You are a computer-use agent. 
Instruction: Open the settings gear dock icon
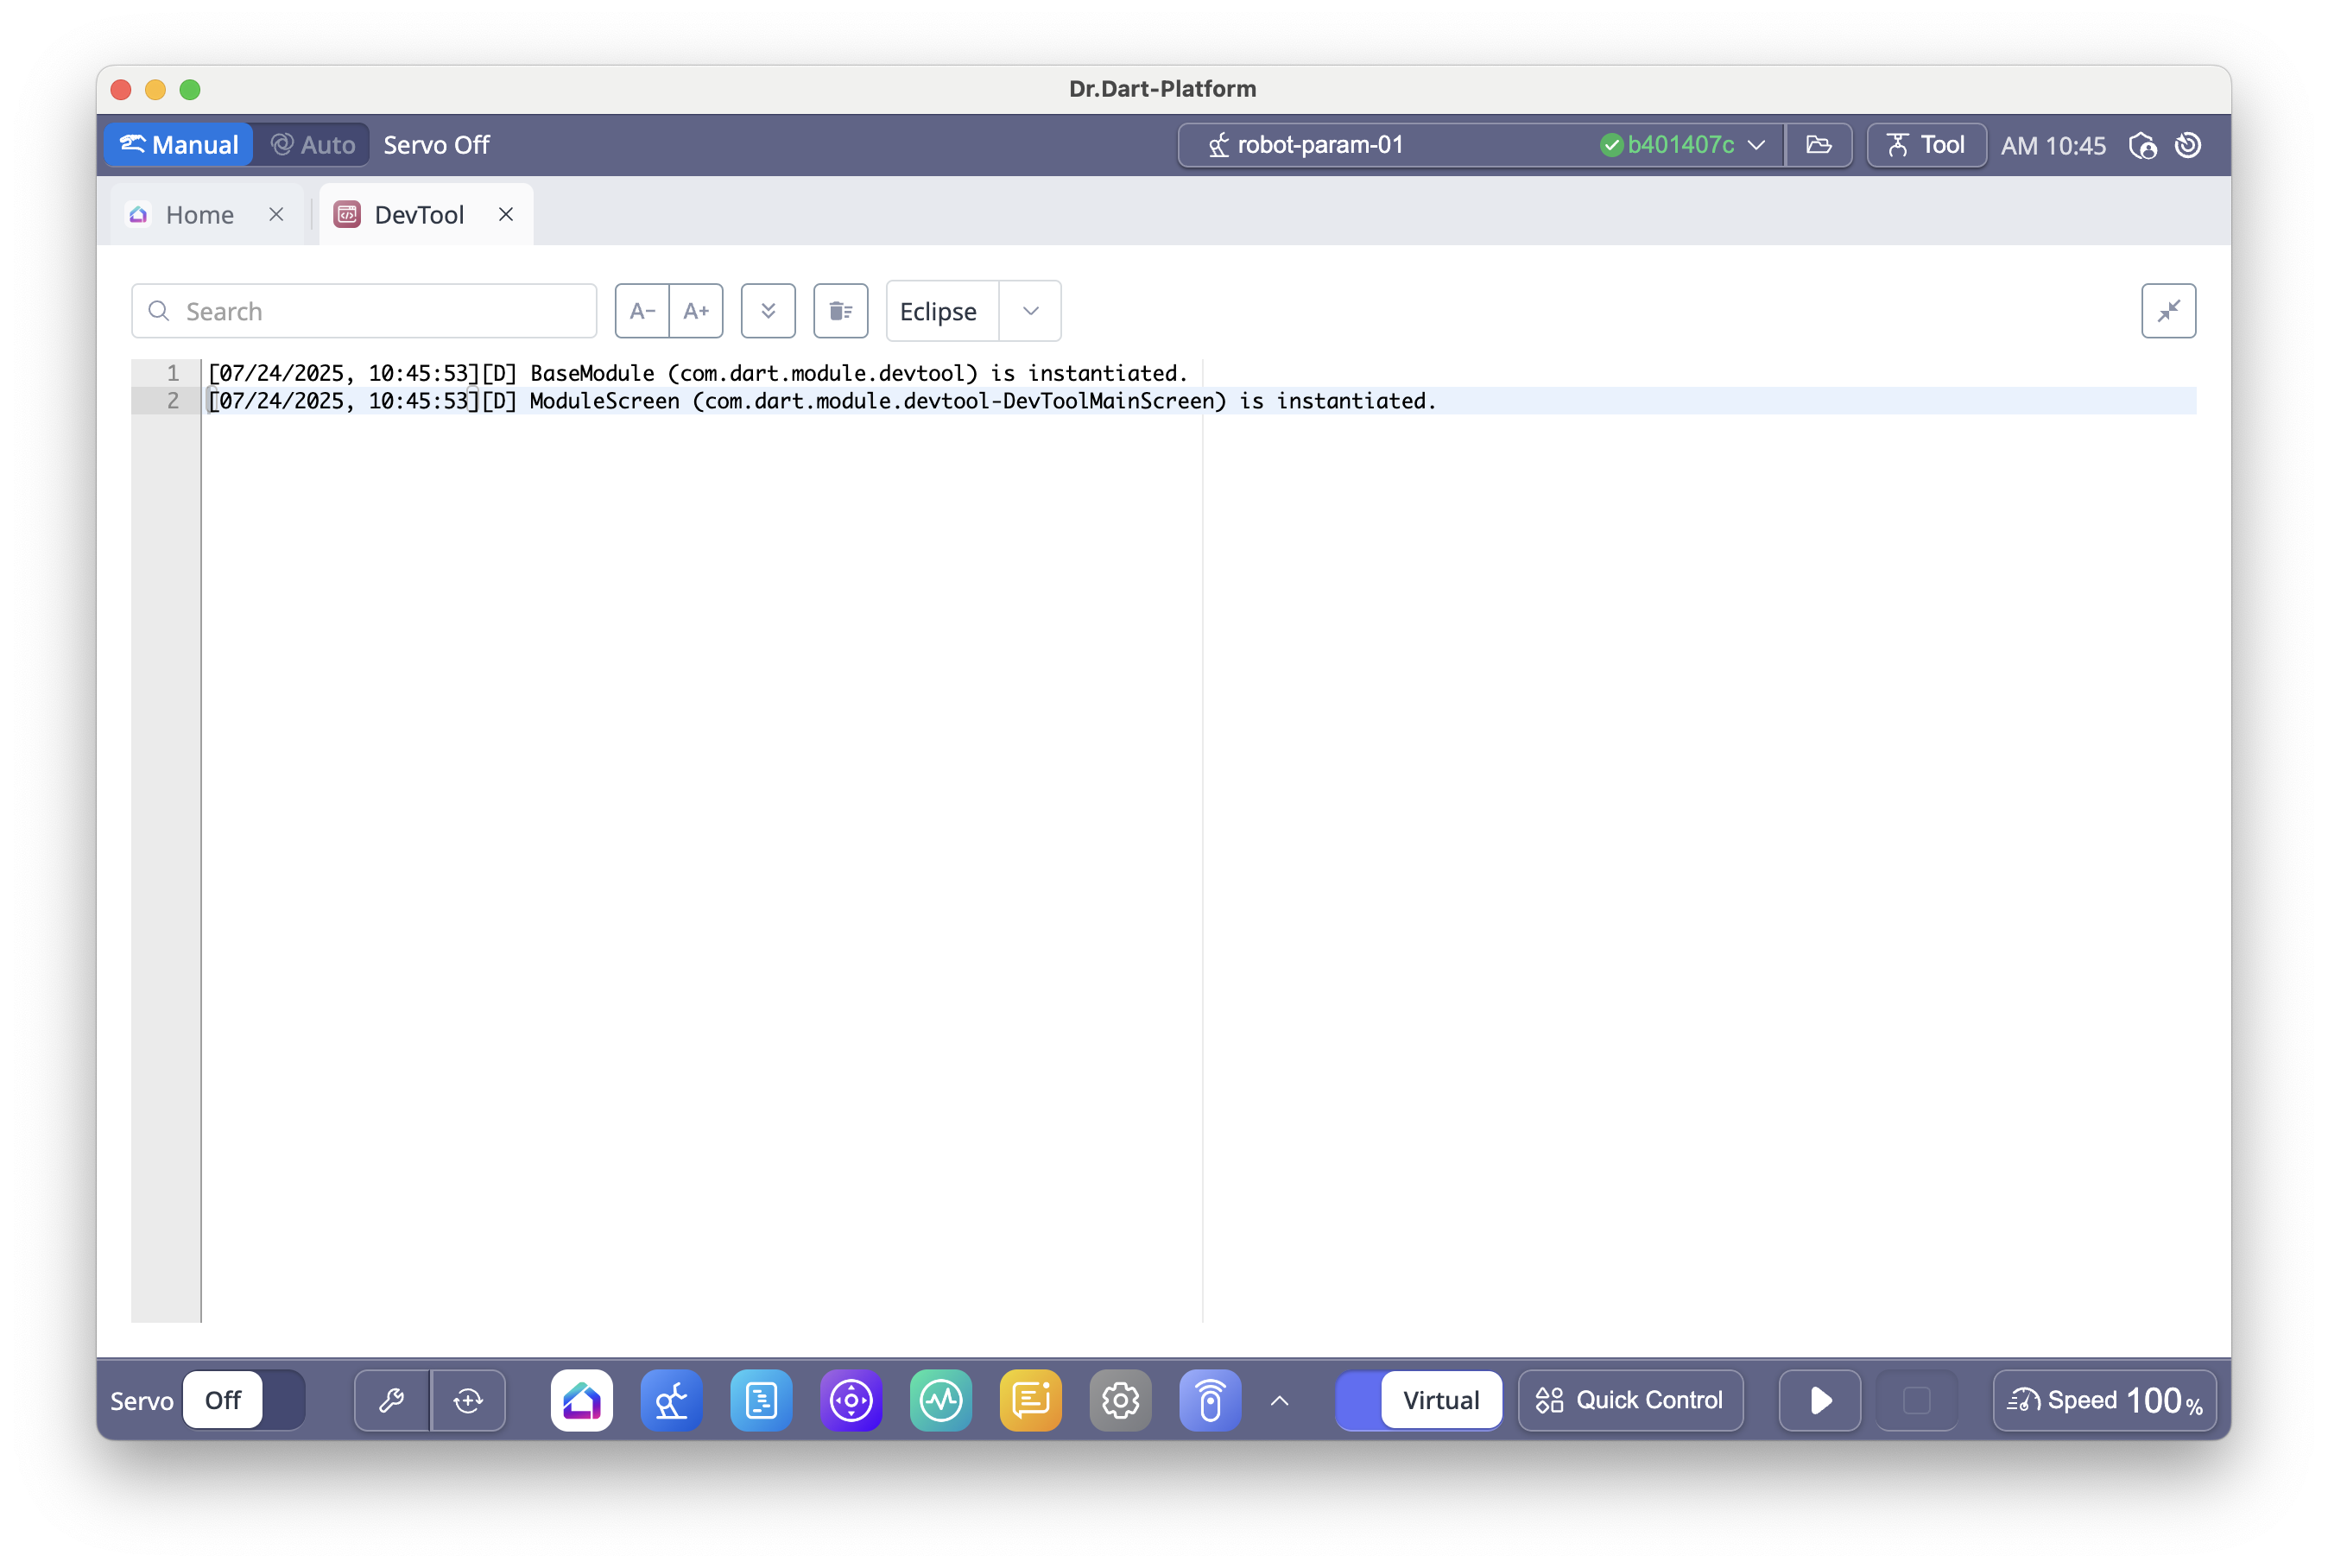(x=1120, y=1400)
